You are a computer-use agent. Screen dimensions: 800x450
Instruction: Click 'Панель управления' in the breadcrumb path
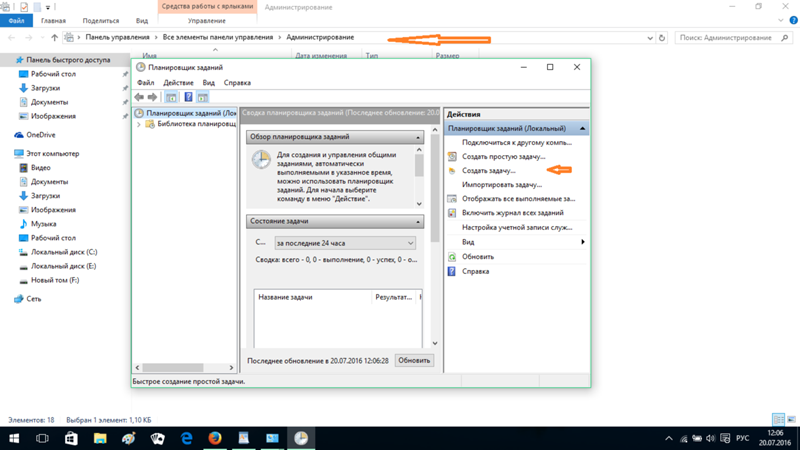(x=117, y=37)
